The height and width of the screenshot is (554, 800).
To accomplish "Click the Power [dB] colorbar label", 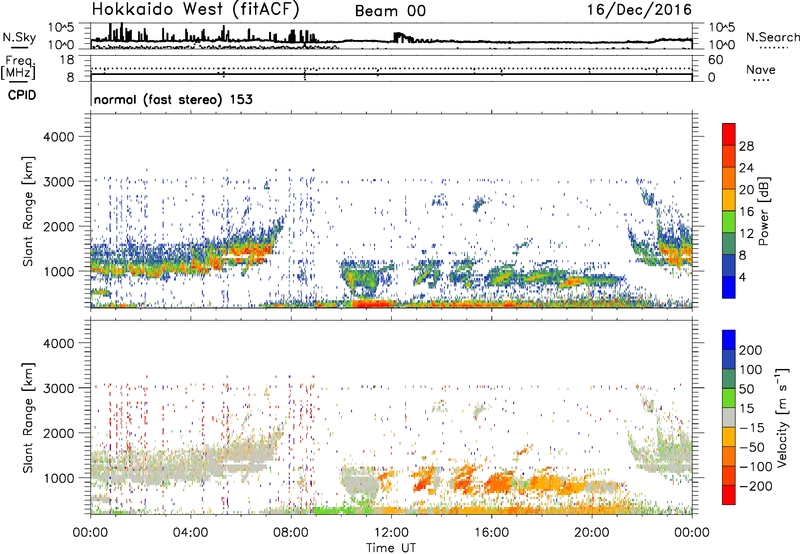I will click(764, 211).
